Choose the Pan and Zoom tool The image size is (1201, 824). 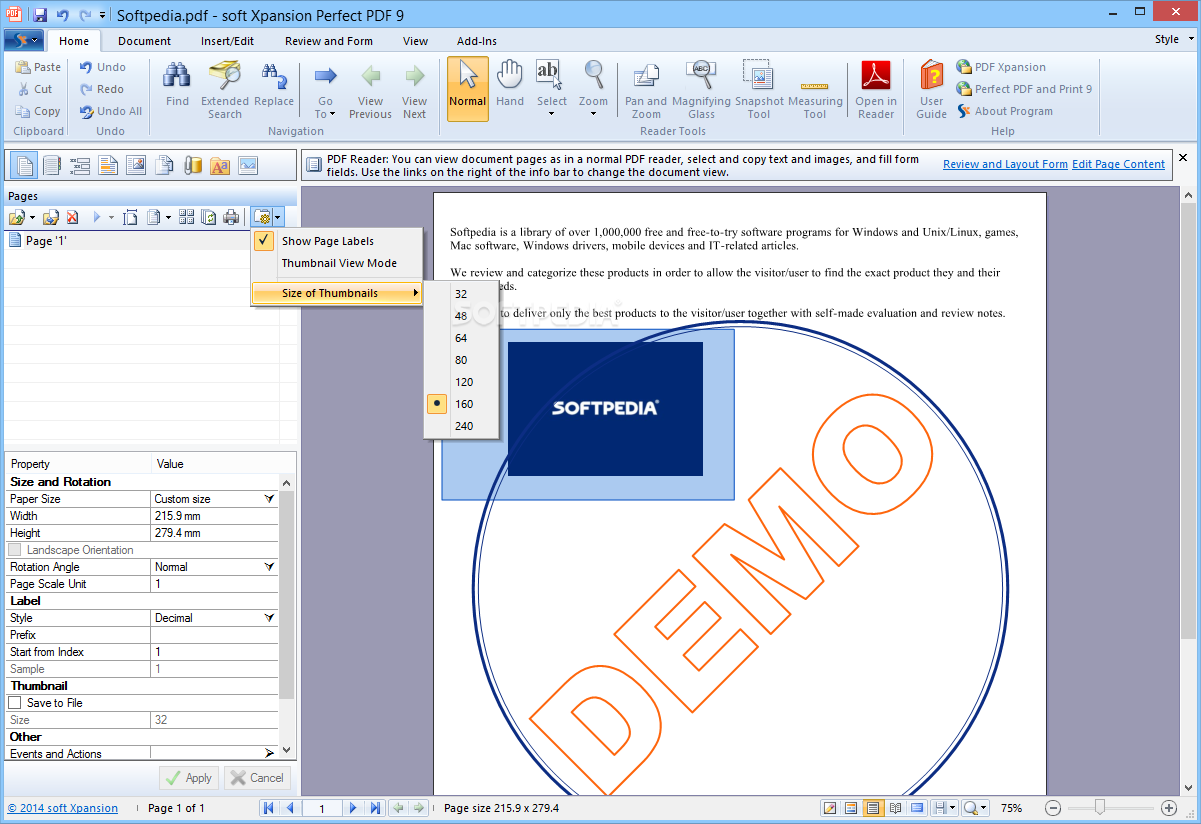point(646,89)
